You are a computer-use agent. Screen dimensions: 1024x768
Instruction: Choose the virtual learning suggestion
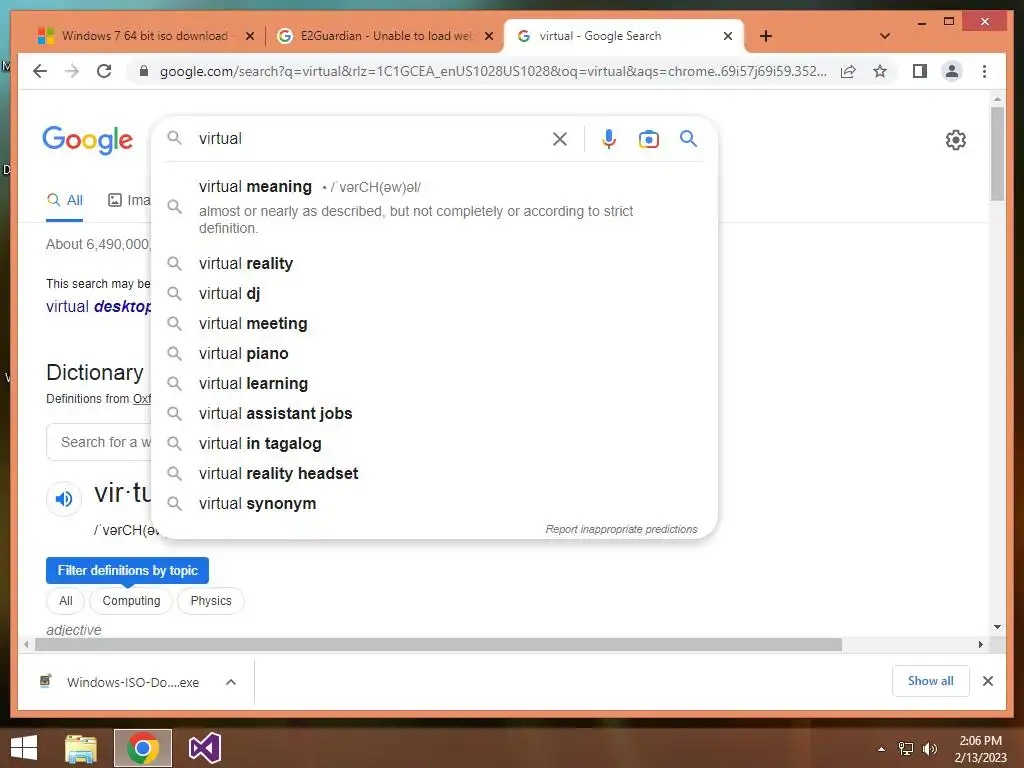click(434, 383)
